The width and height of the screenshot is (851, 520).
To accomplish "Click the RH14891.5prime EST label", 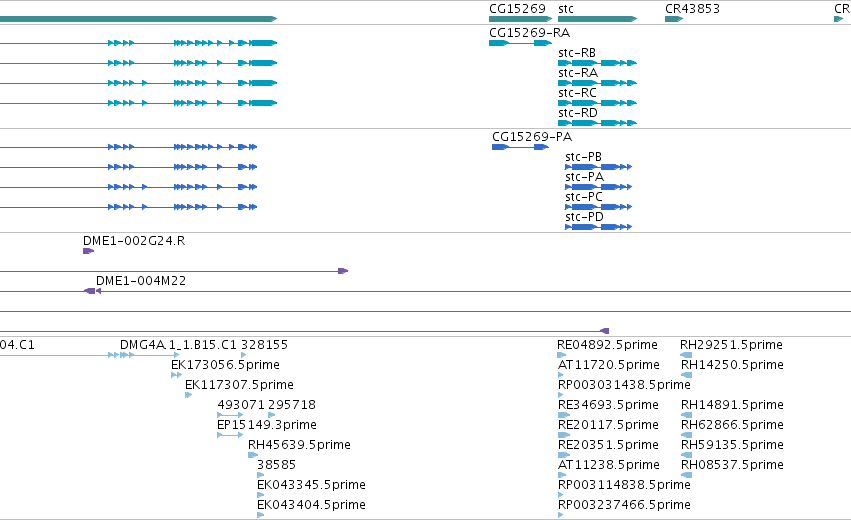I will click(x=732, y=405).
